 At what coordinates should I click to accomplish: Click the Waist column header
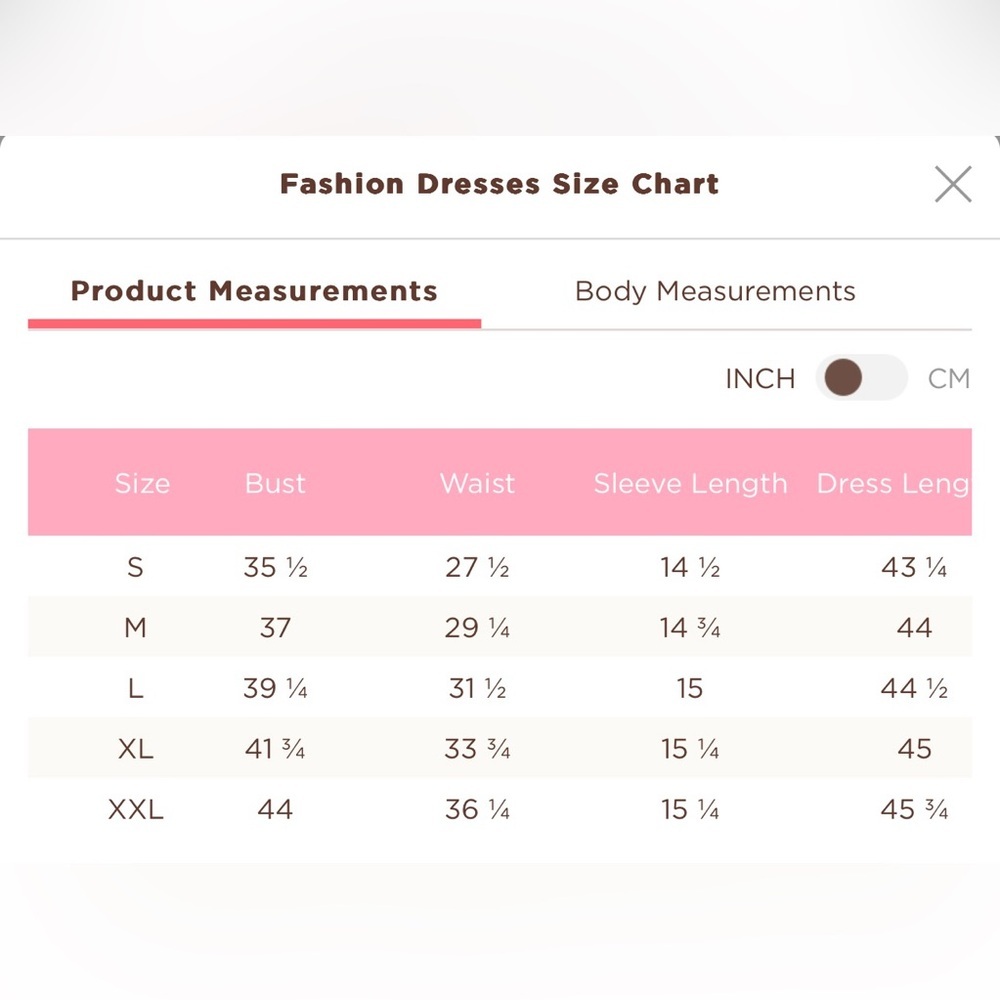pos(477,483)
